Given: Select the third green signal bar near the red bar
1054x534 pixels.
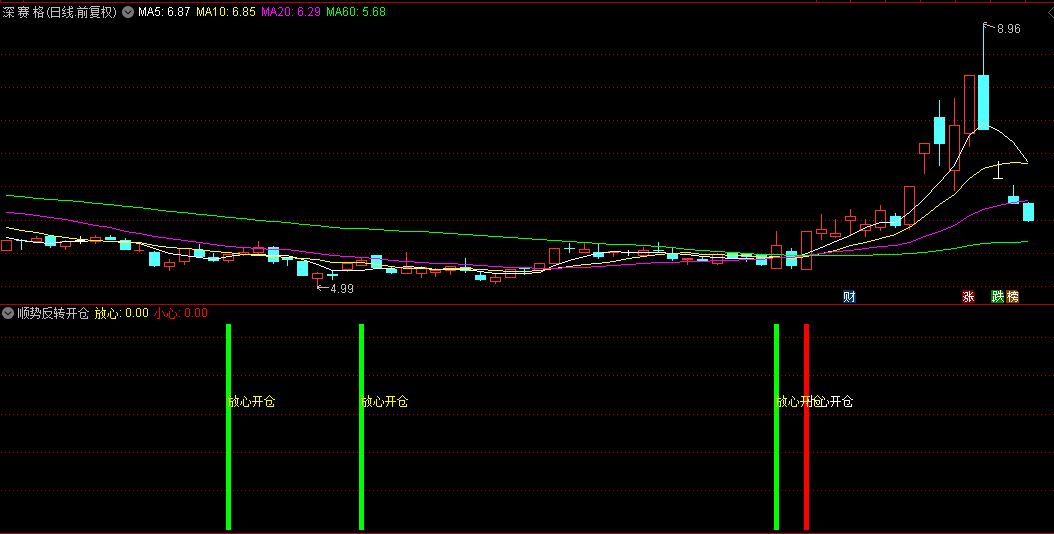Looking at the screenshot, I should tap(776, 426).
